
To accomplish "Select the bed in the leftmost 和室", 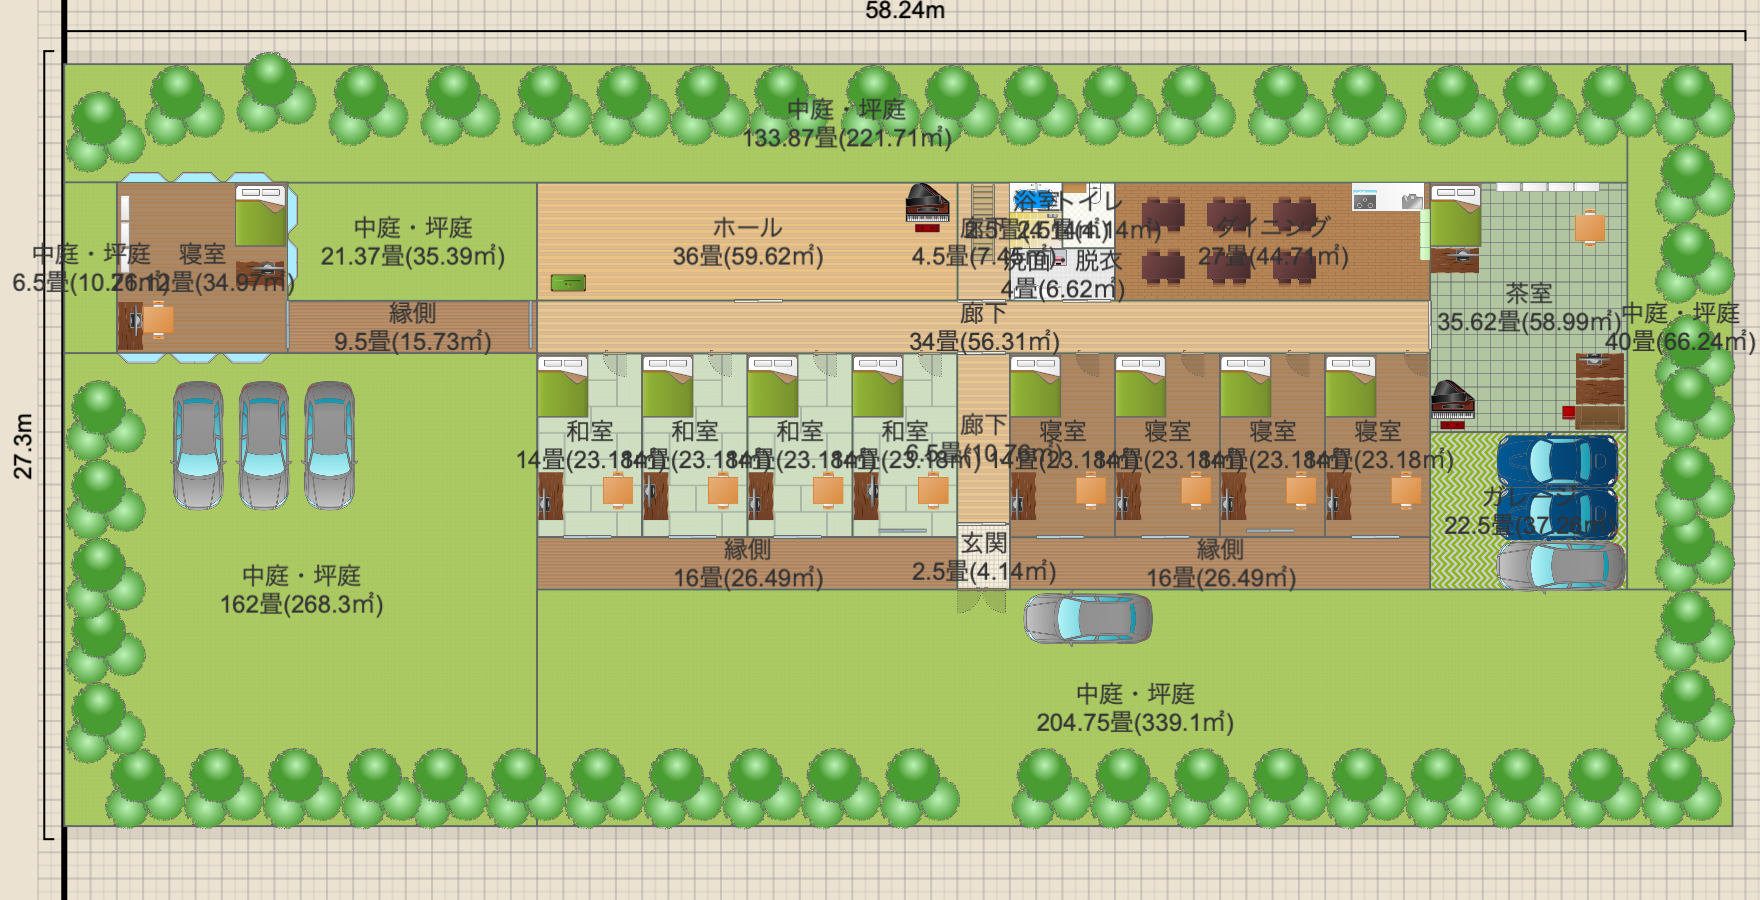I will 562,387.
